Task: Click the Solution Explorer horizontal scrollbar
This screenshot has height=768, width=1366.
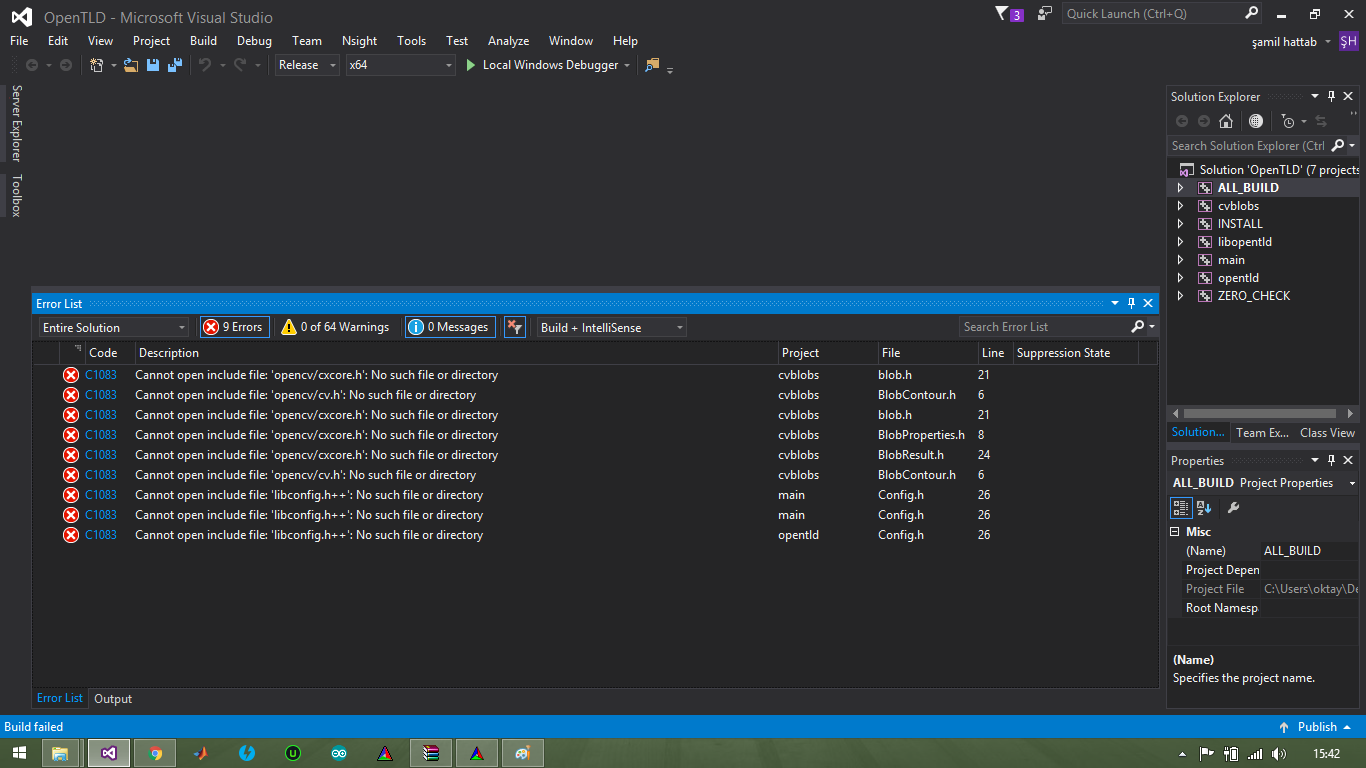Action: click(x=1260, y=413)
